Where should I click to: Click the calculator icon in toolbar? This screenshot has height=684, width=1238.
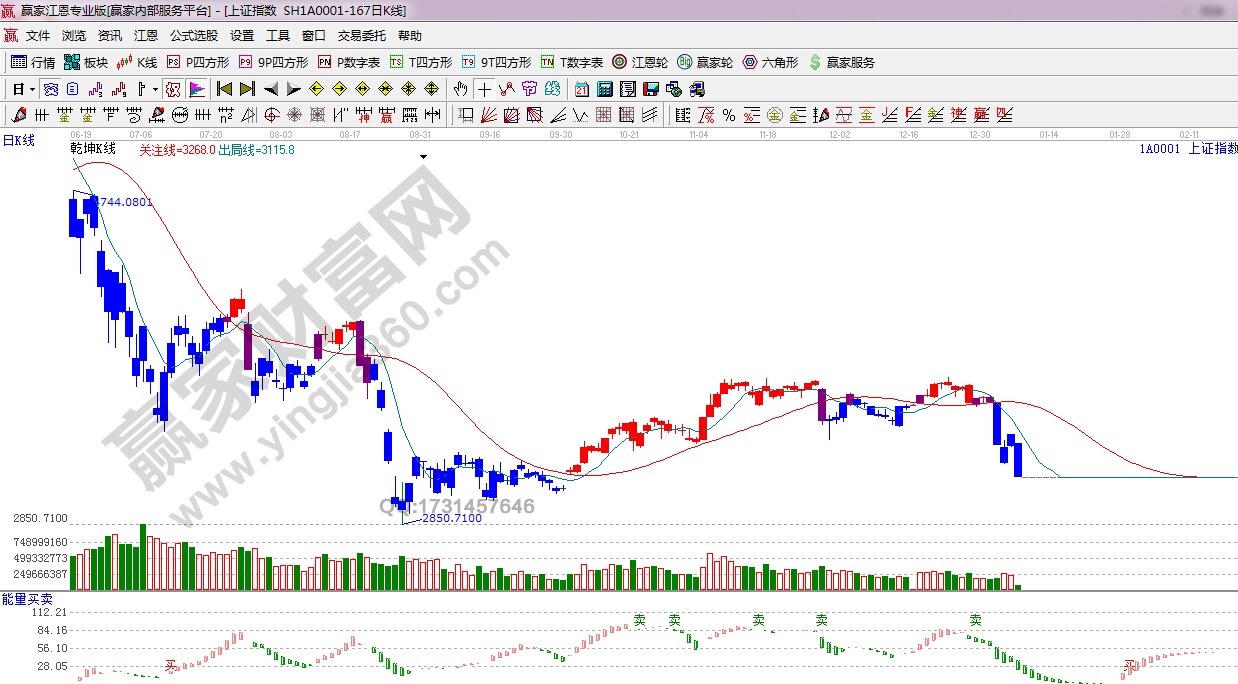[605, 89]
